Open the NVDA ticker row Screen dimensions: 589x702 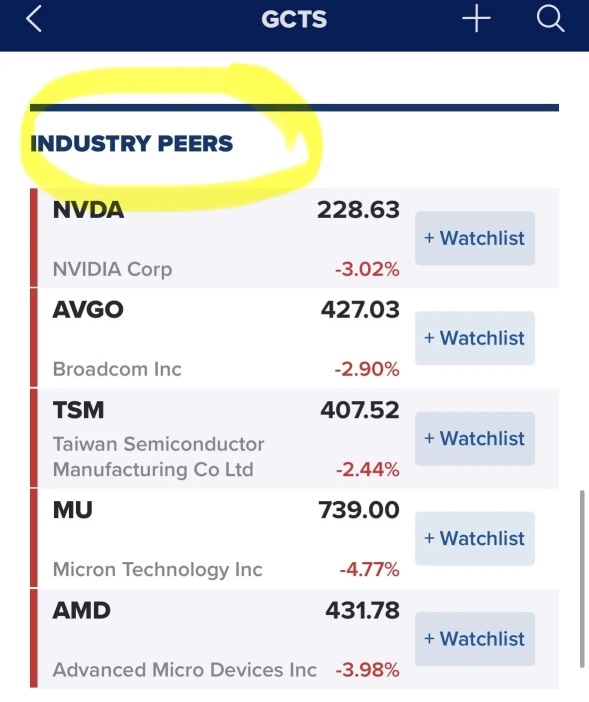pos(294,238)
